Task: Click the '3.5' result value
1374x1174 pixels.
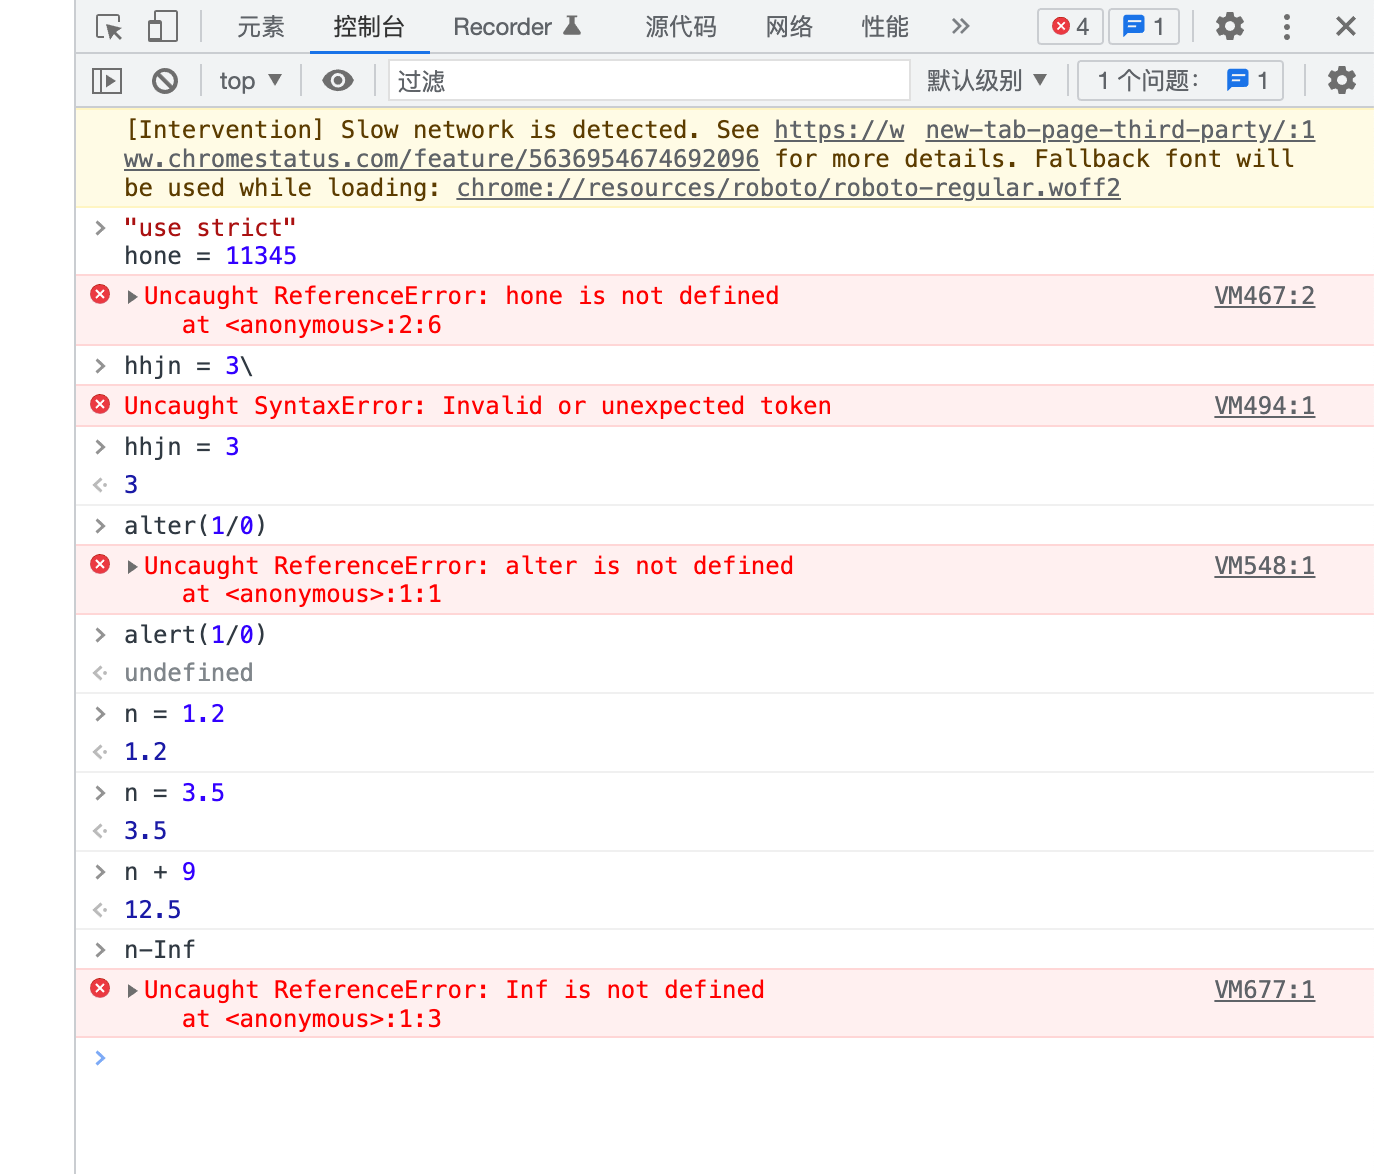Action: [x=146, y=831]
